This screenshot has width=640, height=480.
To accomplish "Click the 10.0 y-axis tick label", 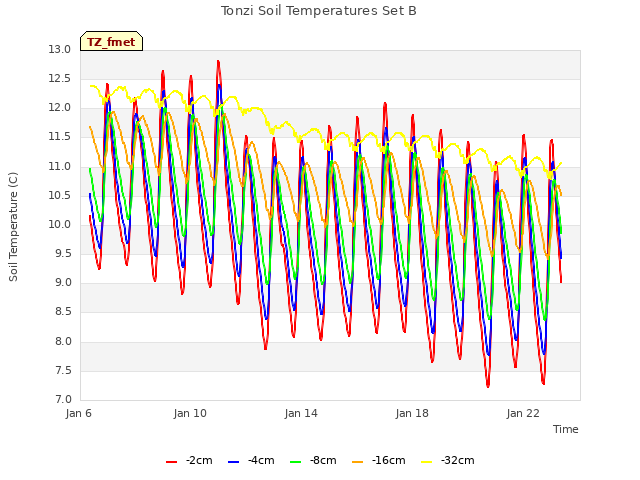I will point(60,224).
